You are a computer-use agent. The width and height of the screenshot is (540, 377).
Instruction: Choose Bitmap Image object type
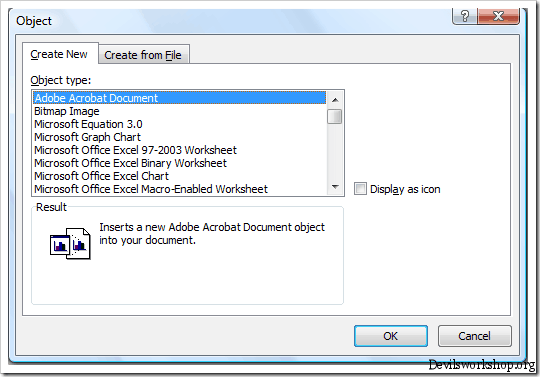click(179, 111)
